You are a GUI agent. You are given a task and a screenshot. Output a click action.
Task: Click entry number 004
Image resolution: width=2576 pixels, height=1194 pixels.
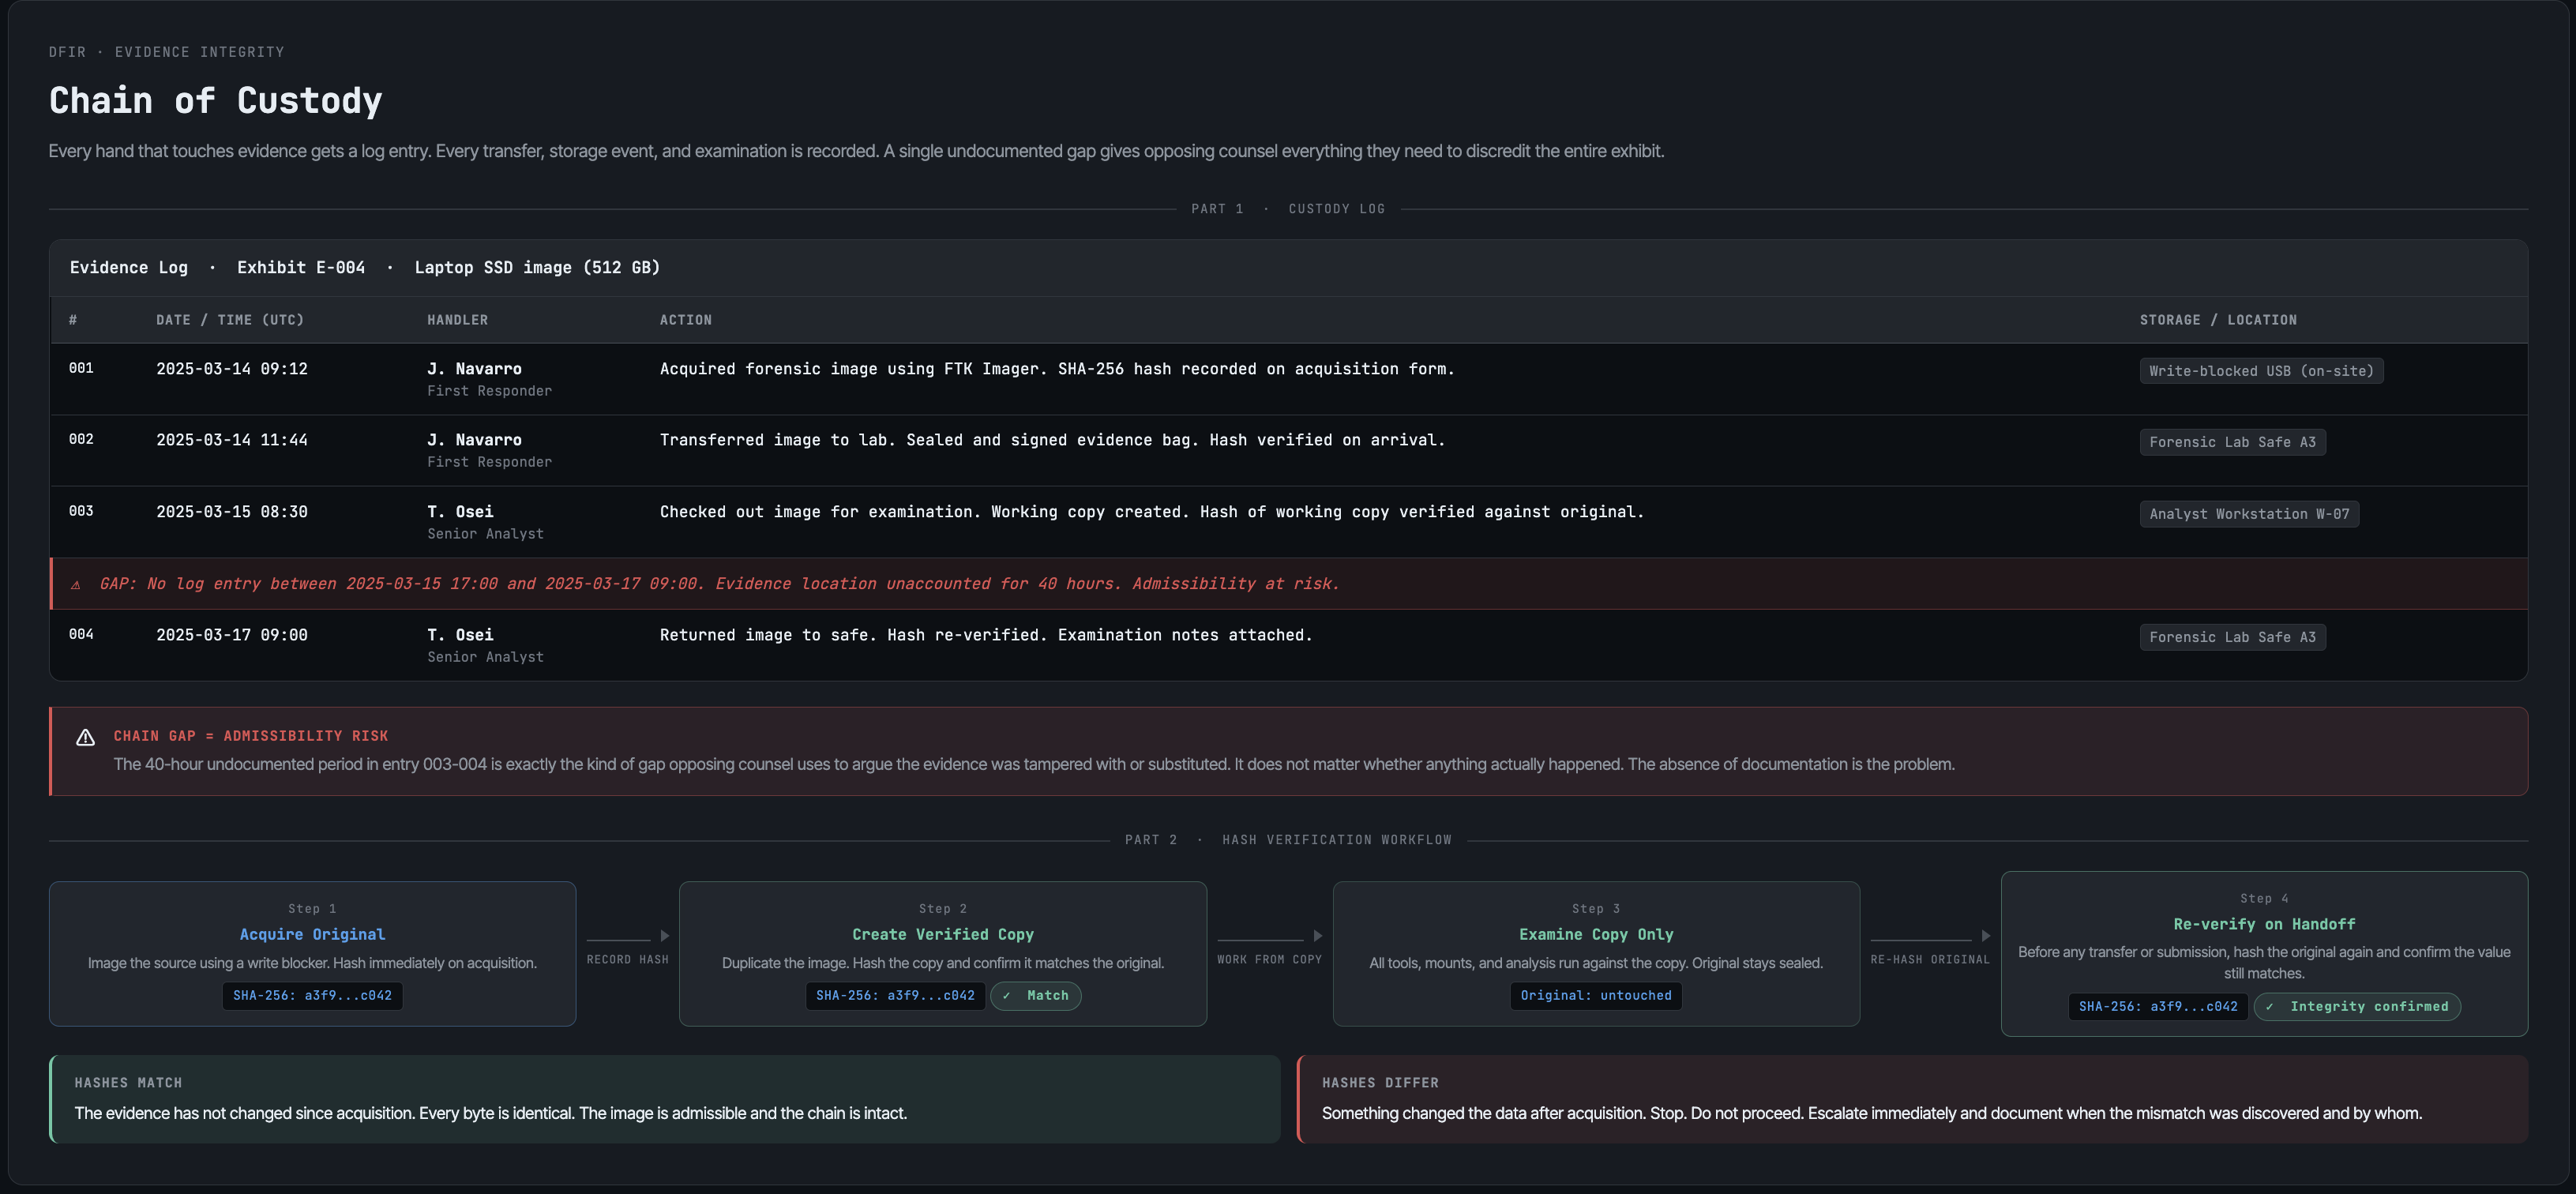(x=81, y=634)
